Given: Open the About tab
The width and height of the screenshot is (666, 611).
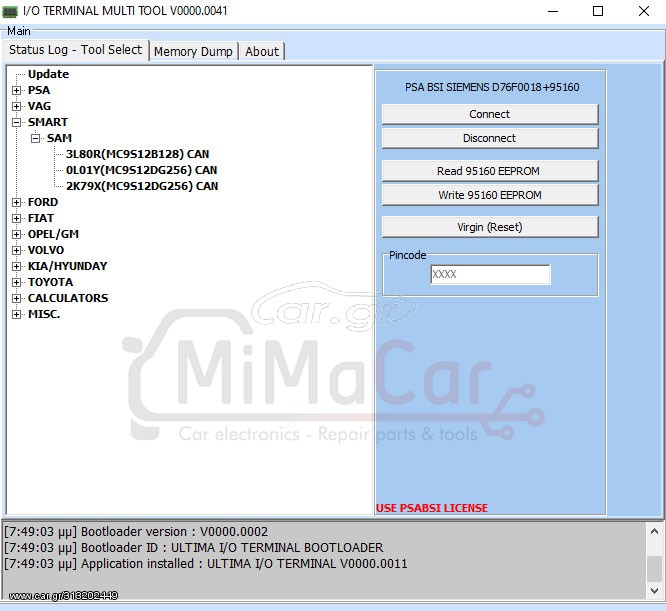Looking at the screenshot, I should click(x=262, y=52).
